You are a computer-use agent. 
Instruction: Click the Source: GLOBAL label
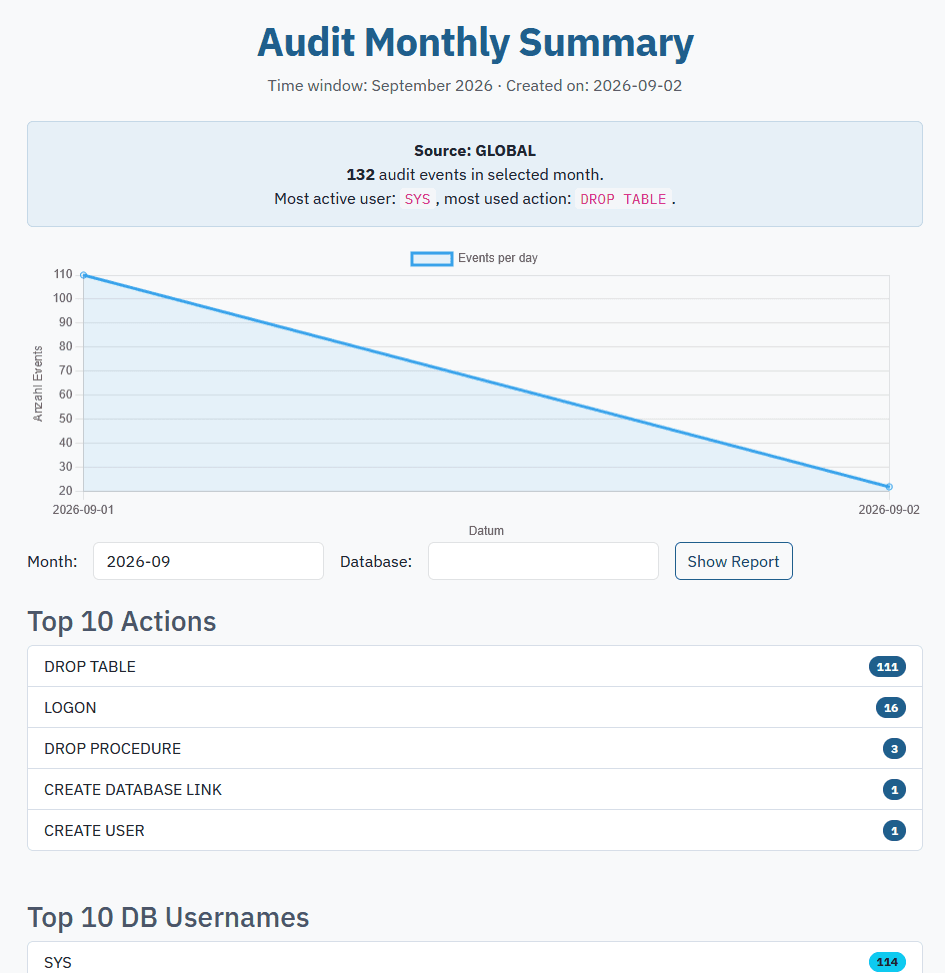(x=475, y=151)
